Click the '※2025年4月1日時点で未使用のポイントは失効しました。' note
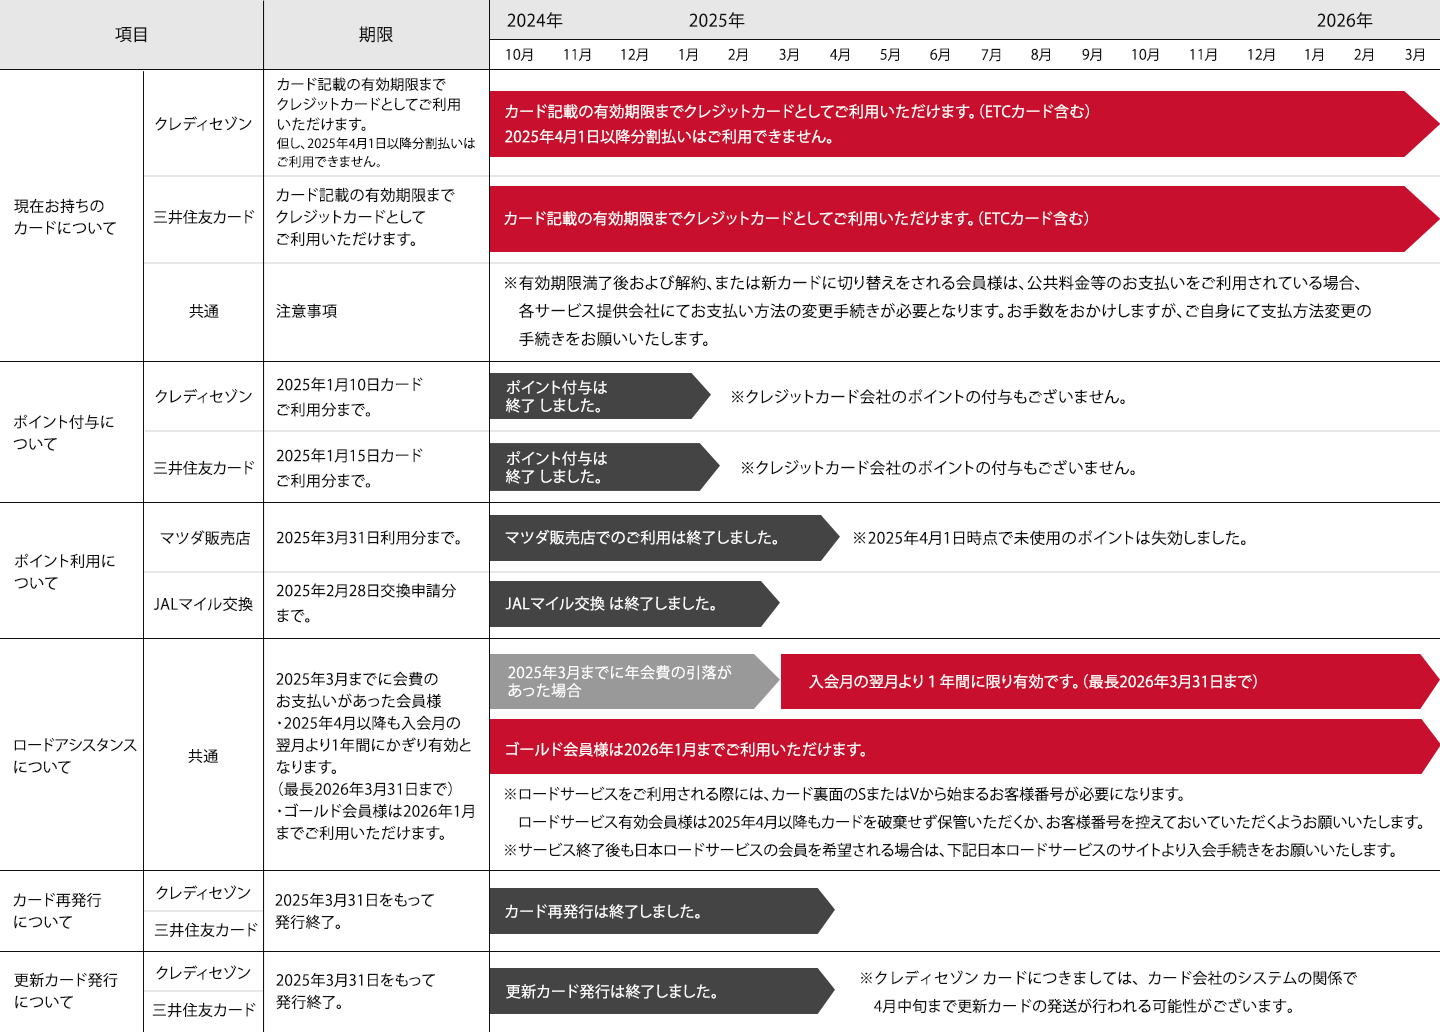This screenshot has height=1032, width=1440. pos(1051,538)
